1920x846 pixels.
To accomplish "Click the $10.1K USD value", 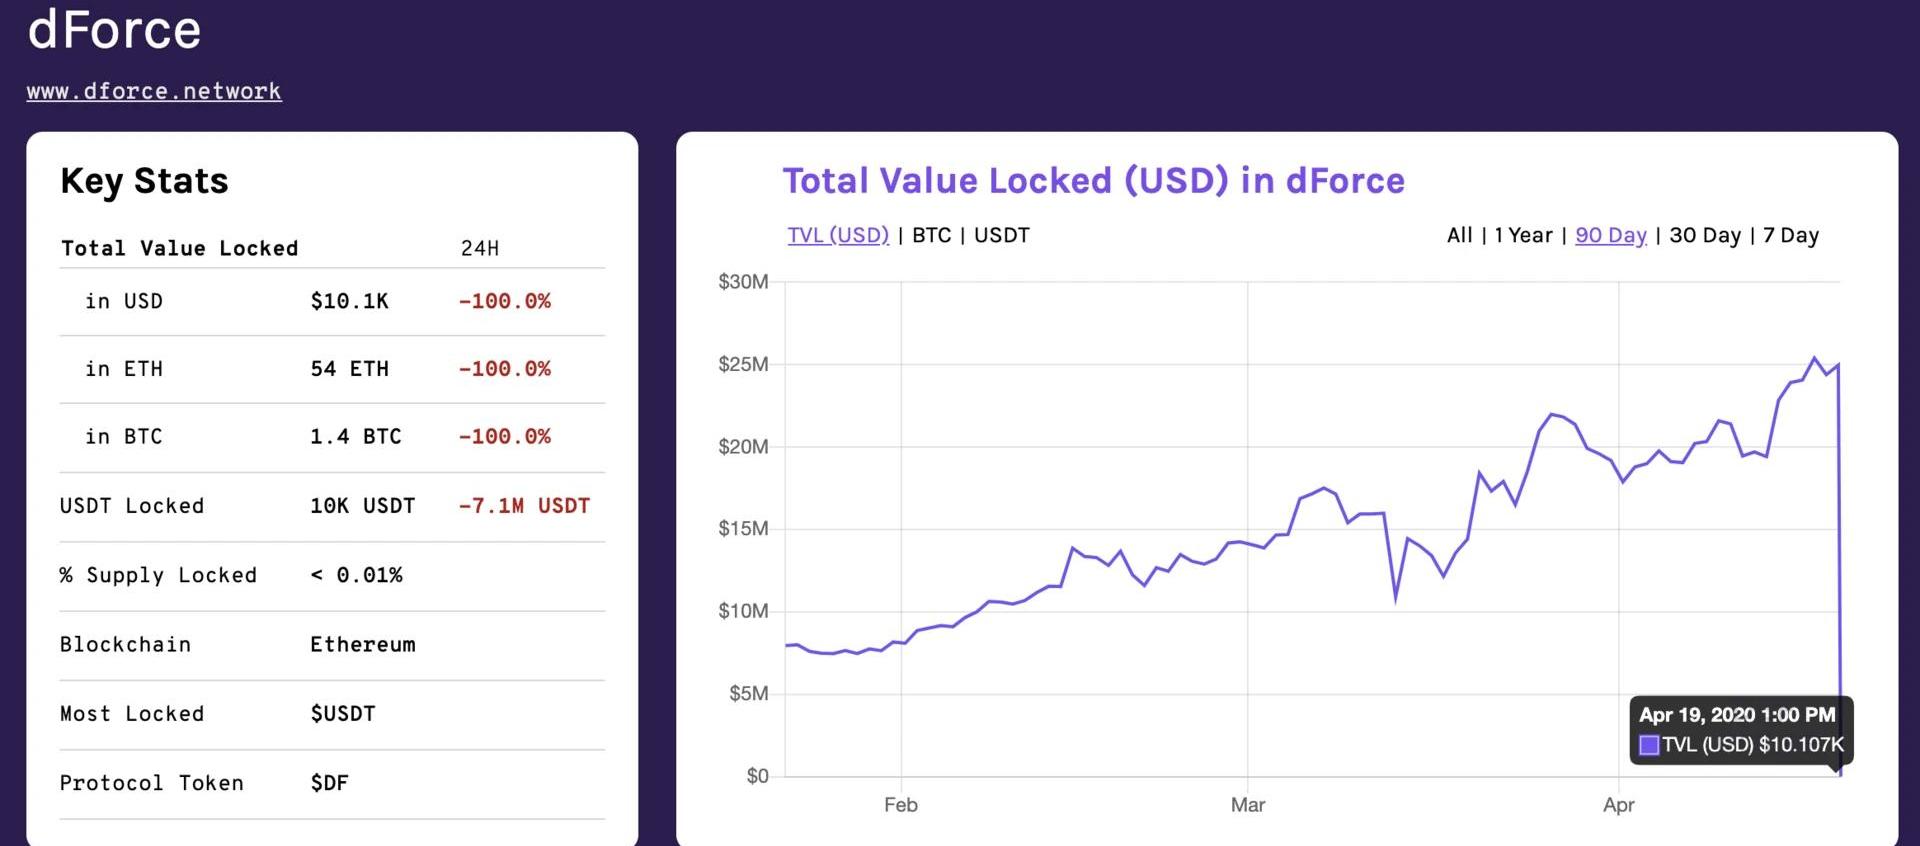I will [349, 301].
